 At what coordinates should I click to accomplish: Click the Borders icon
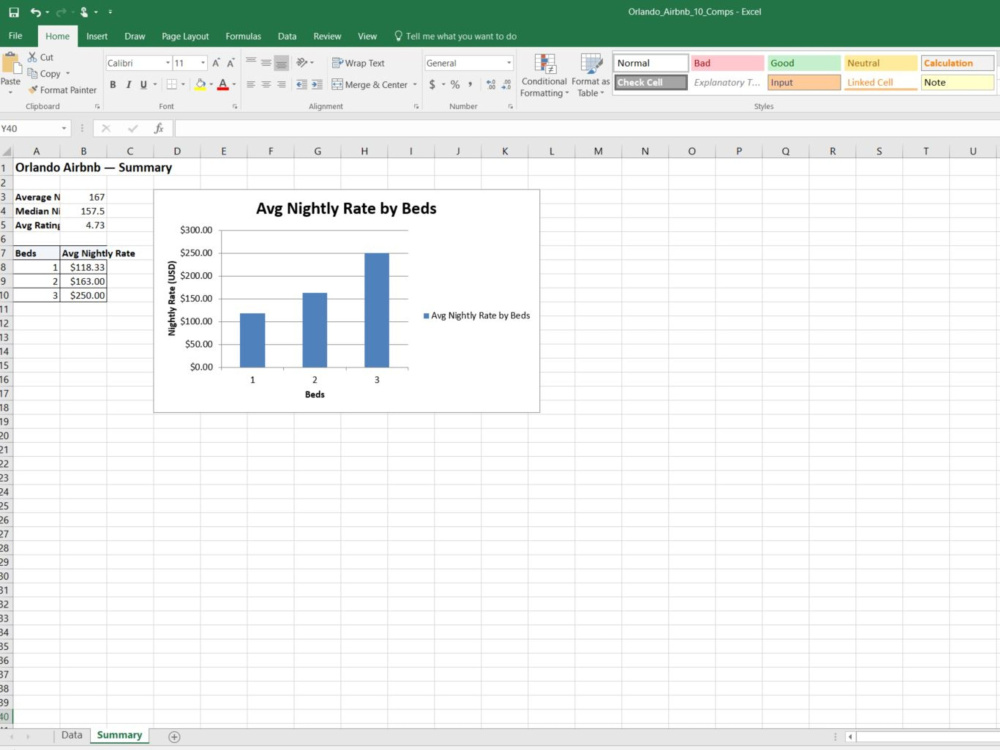tap(172, 84)
